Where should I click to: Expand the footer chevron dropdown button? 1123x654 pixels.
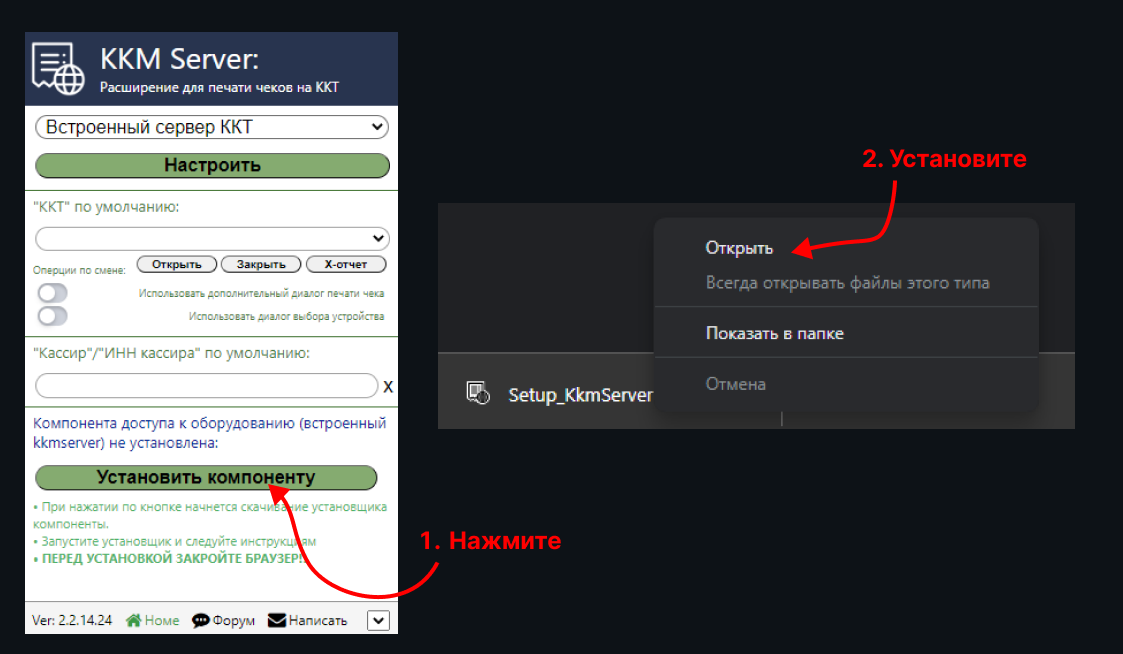tap(378, 620)
